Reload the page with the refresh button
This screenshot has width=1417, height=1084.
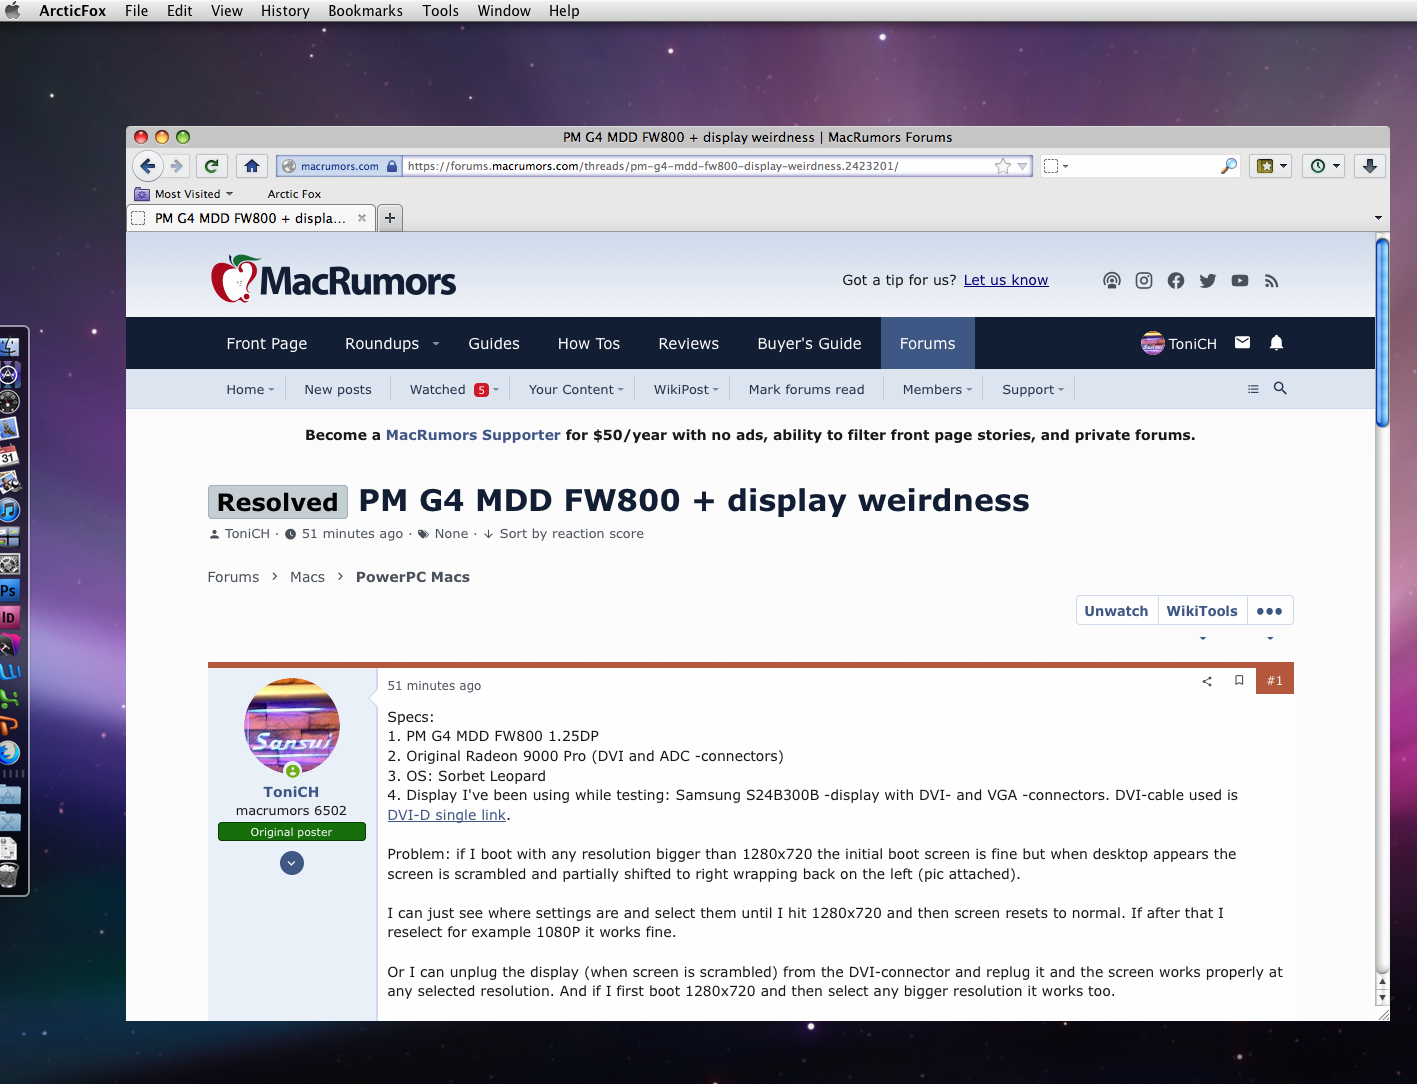click(211, 166)
